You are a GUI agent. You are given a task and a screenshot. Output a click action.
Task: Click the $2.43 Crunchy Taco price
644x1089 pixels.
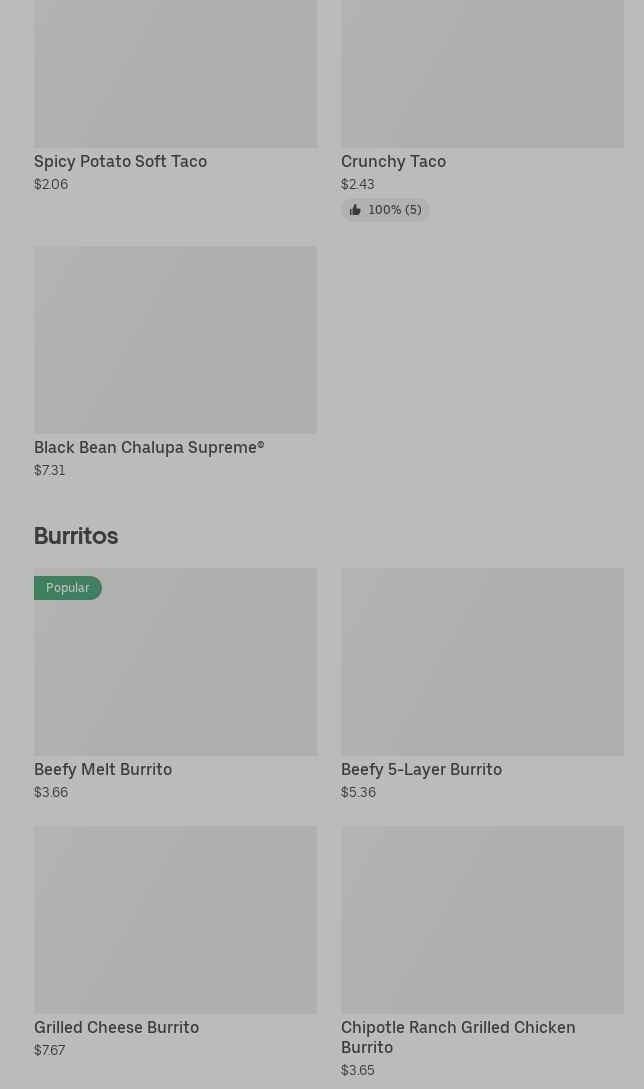357,184
